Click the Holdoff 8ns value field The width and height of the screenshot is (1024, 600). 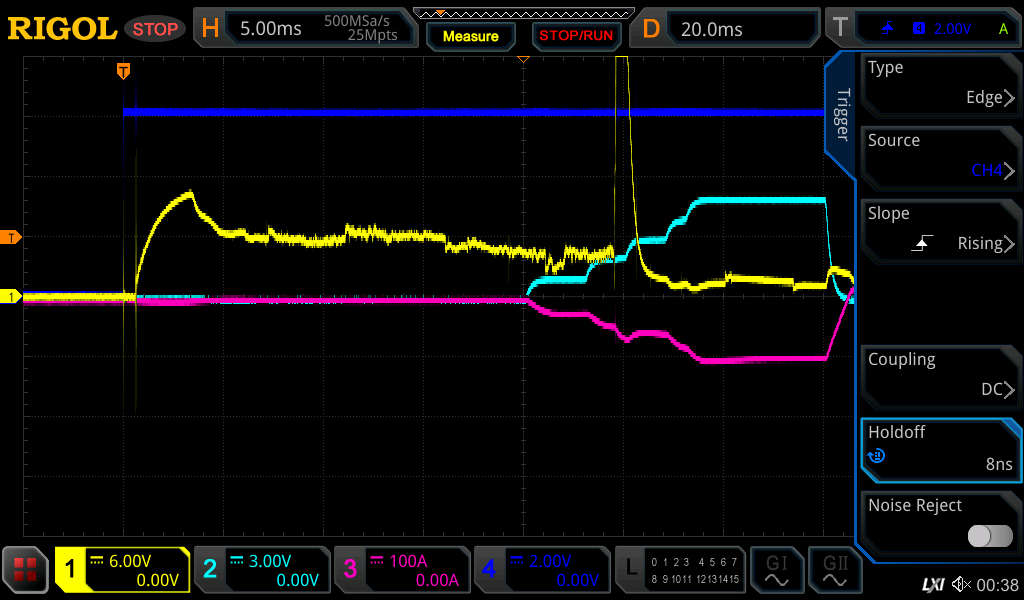coord(940,449)
